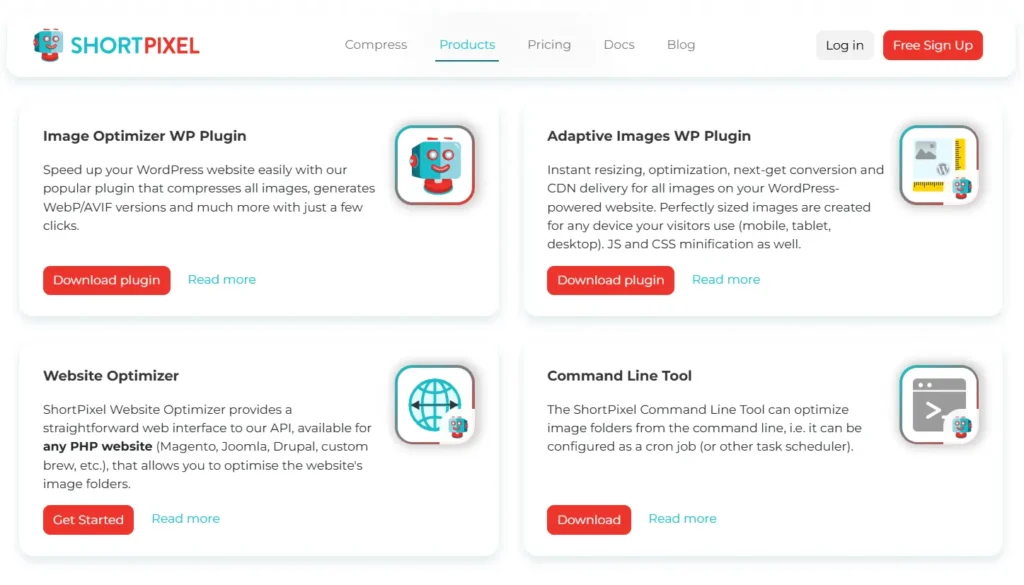
Task: Click the Adaptive Images plugin icon
Action: [x=939, y=165]
